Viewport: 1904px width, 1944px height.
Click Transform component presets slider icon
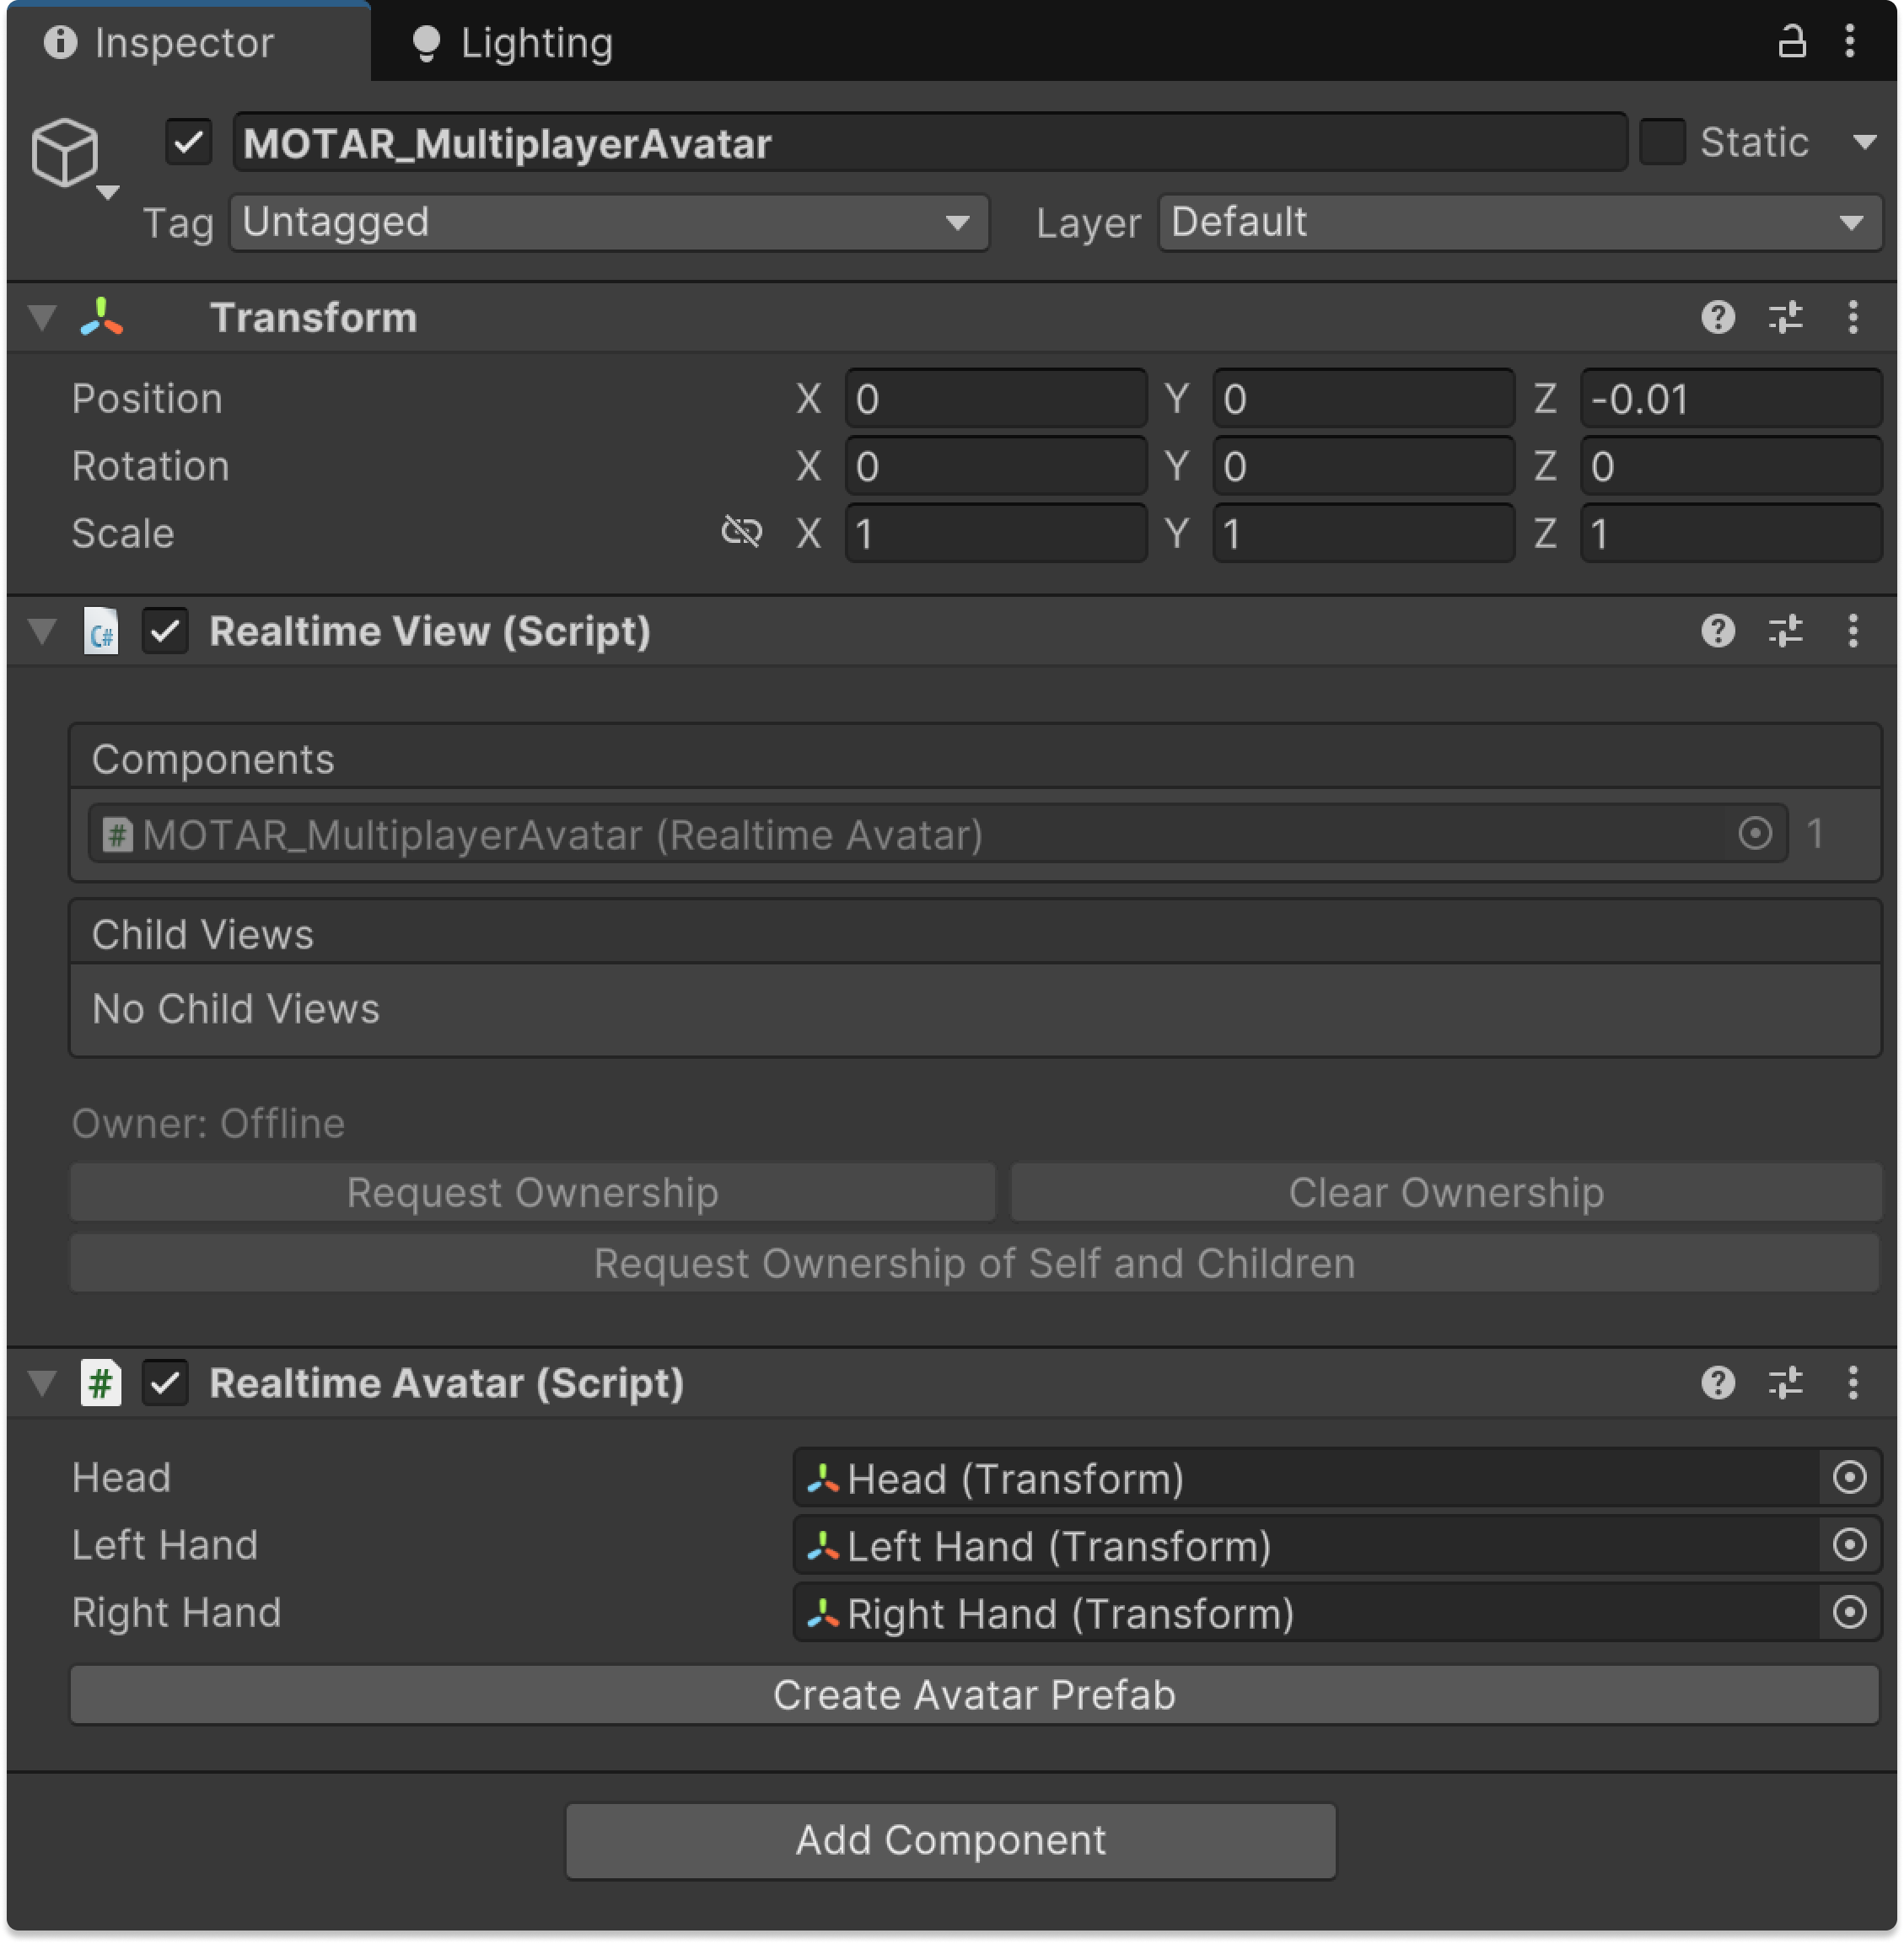pos(1785,317)
